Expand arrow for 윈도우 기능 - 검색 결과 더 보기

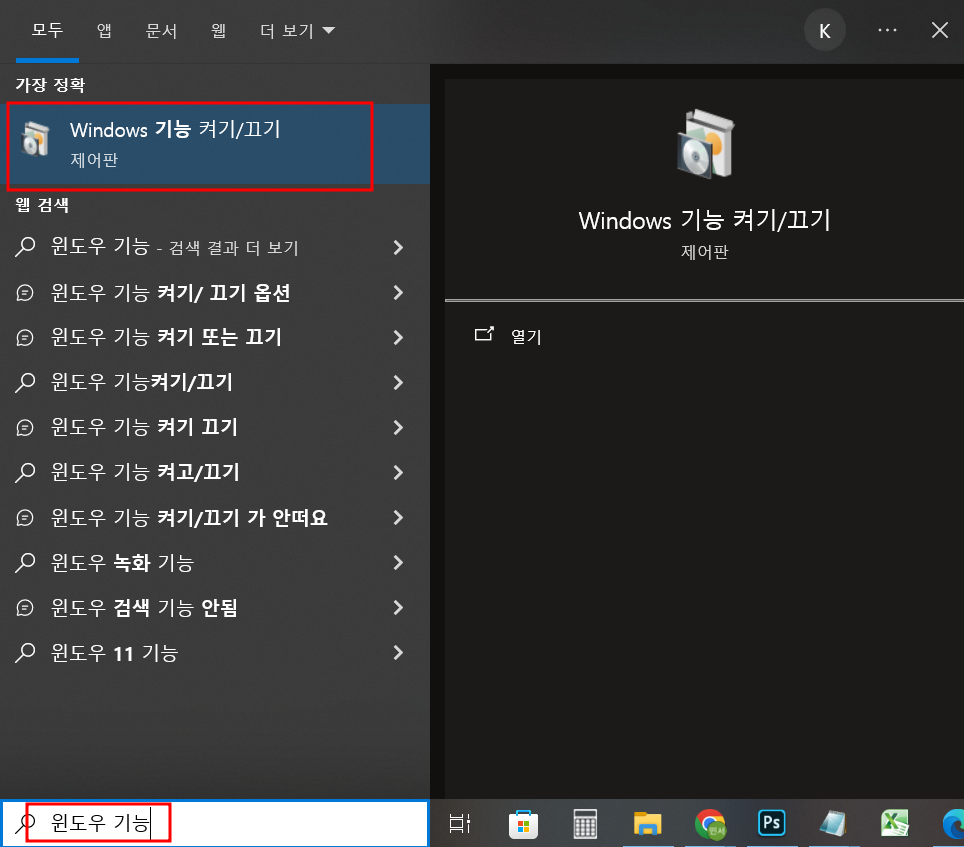398,247
